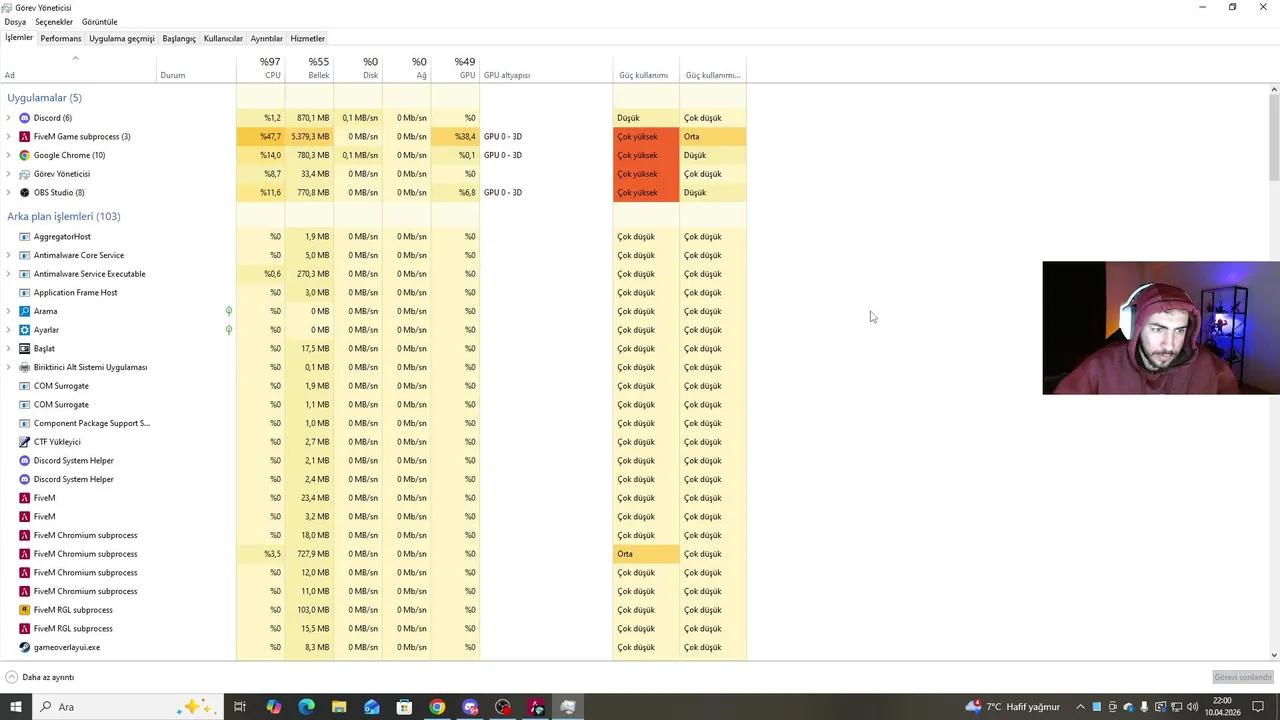1280x720 pixels.
Task: Switch to the Kullanıcılar tab
Action: [x=223, y=38]
